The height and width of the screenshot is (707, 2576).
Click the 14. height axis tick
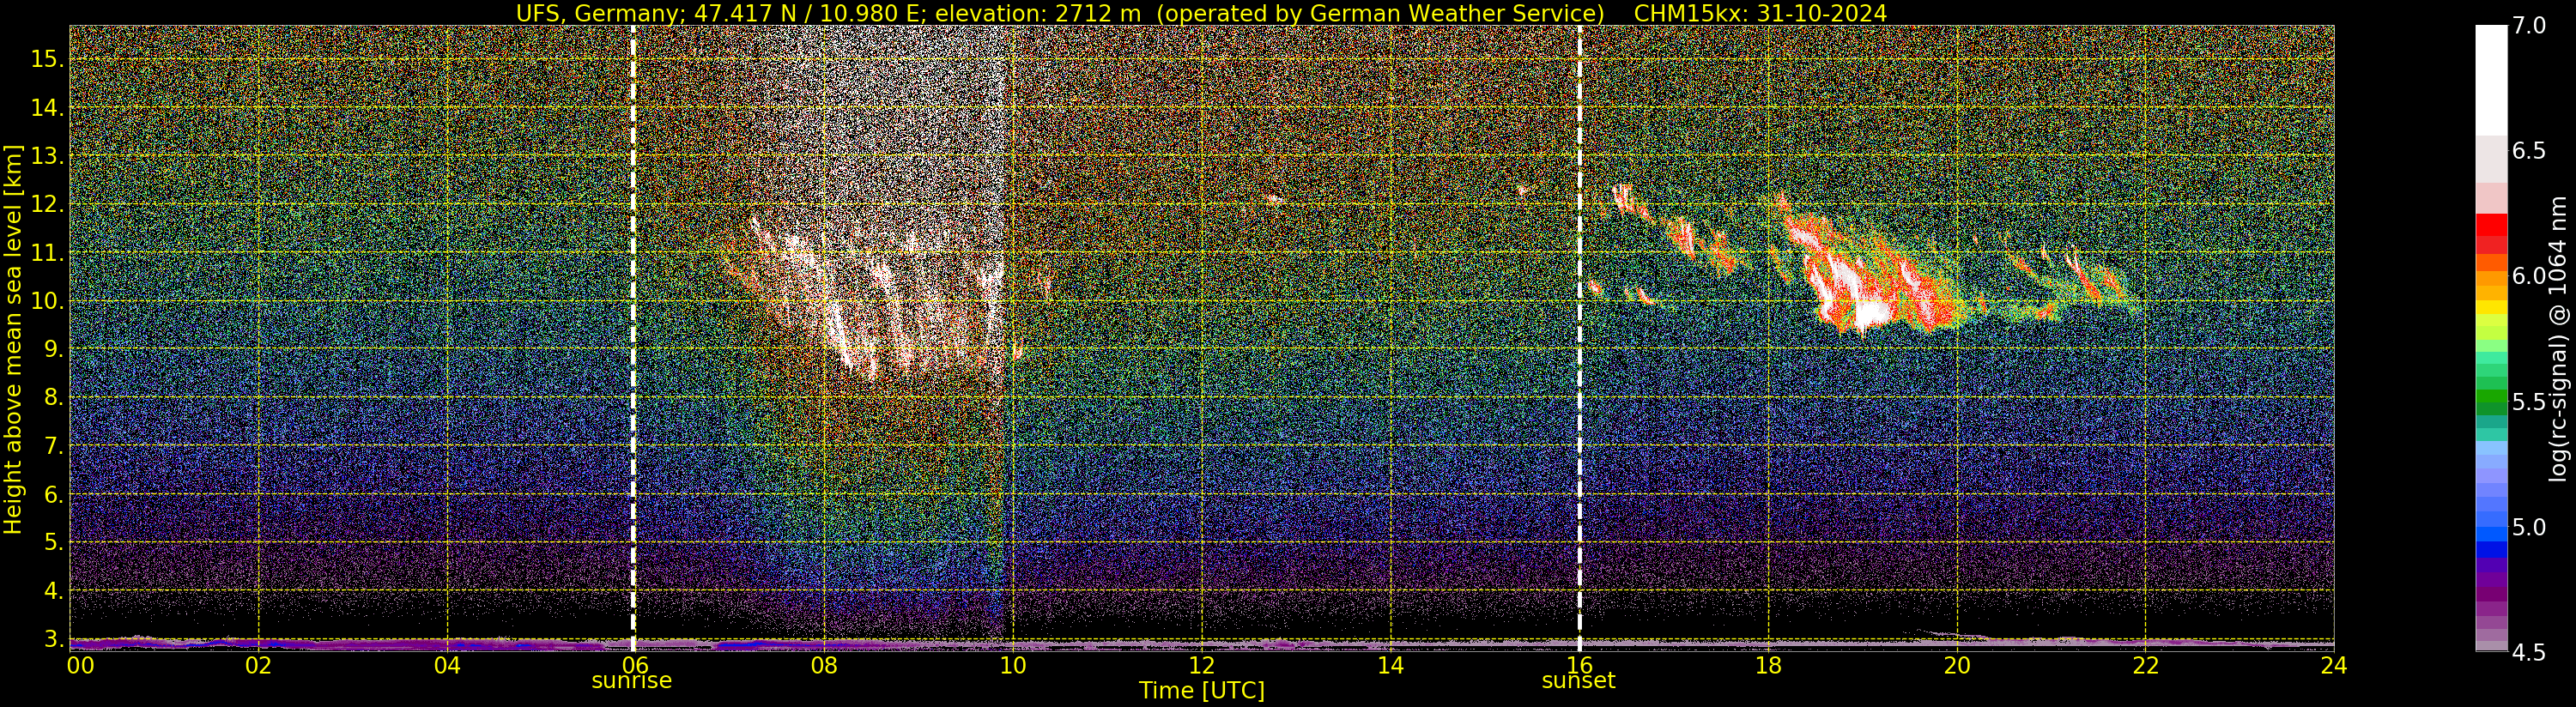pyautogui.click(x=47, y=108)
